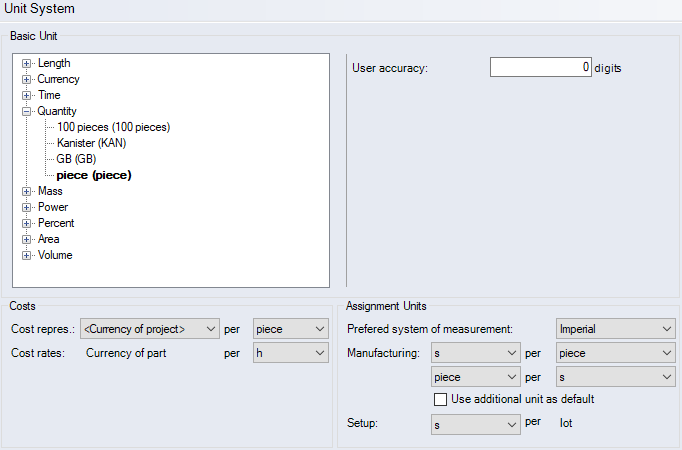Select Kanister (KAN) in the tree
The width and height of the screenshot is (682, 450).
tap(91, 143)
